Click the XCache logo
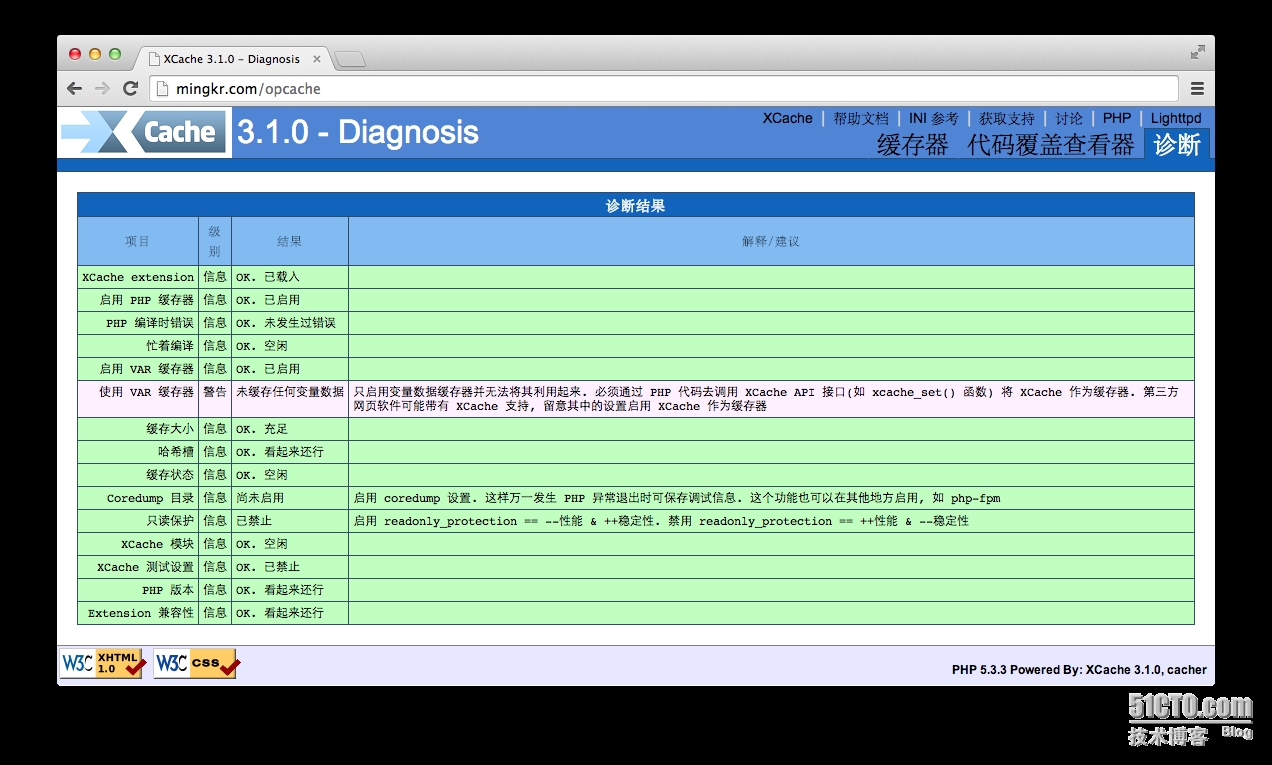This screenshot has width=1272, height=765. point(144,132)
